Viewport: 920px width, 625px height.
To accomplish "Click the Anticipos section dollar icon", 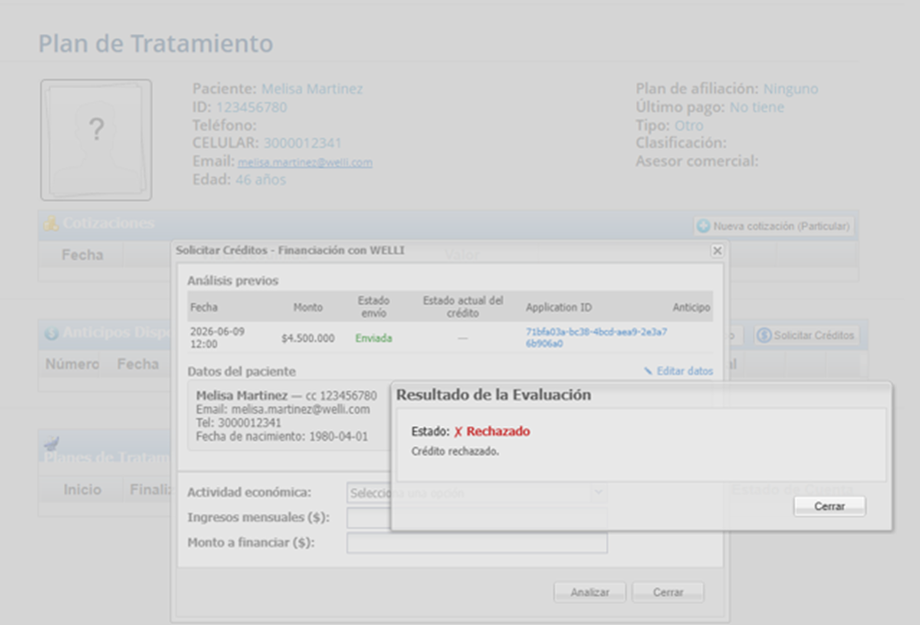I will (x=52, y=333).
